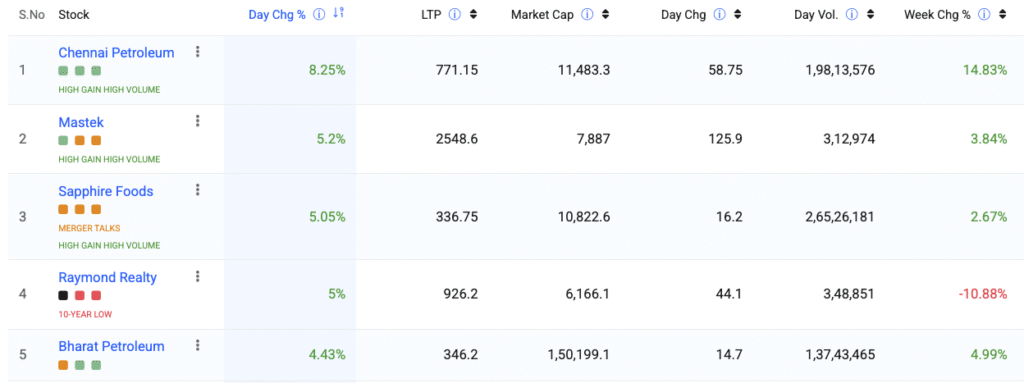Show info for Day Chg % column

319,15
